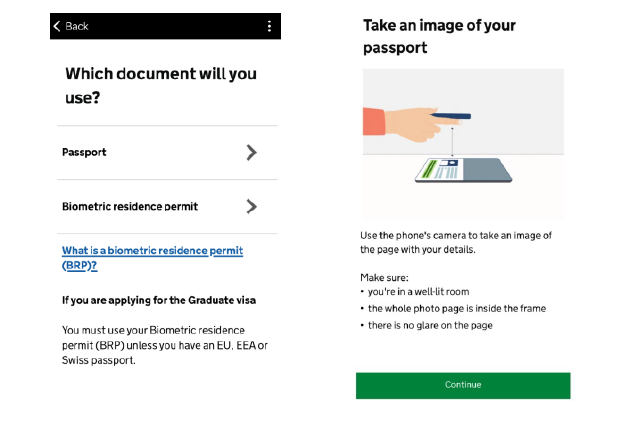Click the 'Take an image of your passport' heading
Image resolution: width=635 pixels, height=422 pixels.
point(439,36)
